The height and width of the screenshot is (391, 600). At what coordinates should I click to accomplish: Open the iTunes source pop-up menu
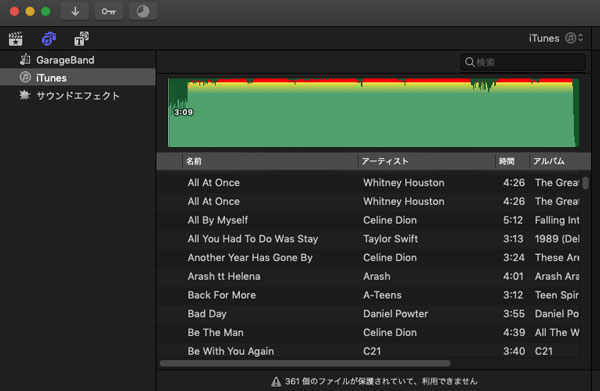coord(556,38)
